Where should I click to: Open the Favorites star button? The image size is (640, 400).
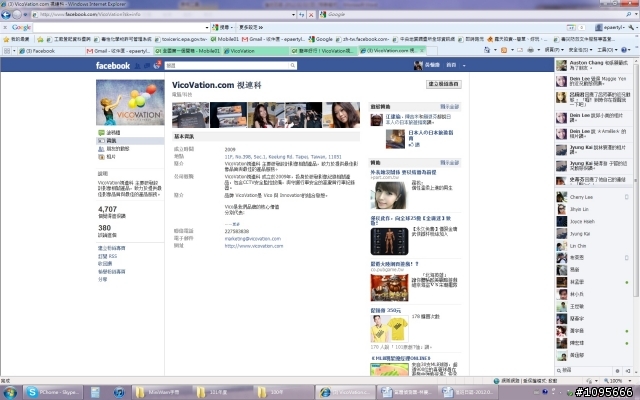coord(16,39)
